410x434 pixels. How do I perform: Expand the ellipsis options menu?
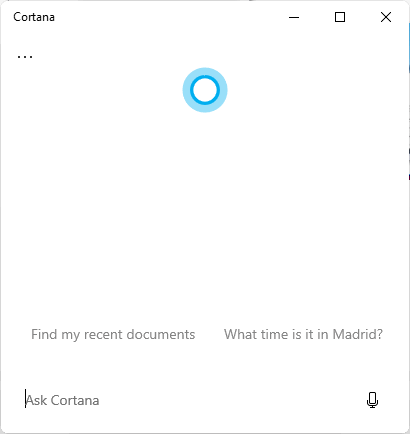pos(25,57)
